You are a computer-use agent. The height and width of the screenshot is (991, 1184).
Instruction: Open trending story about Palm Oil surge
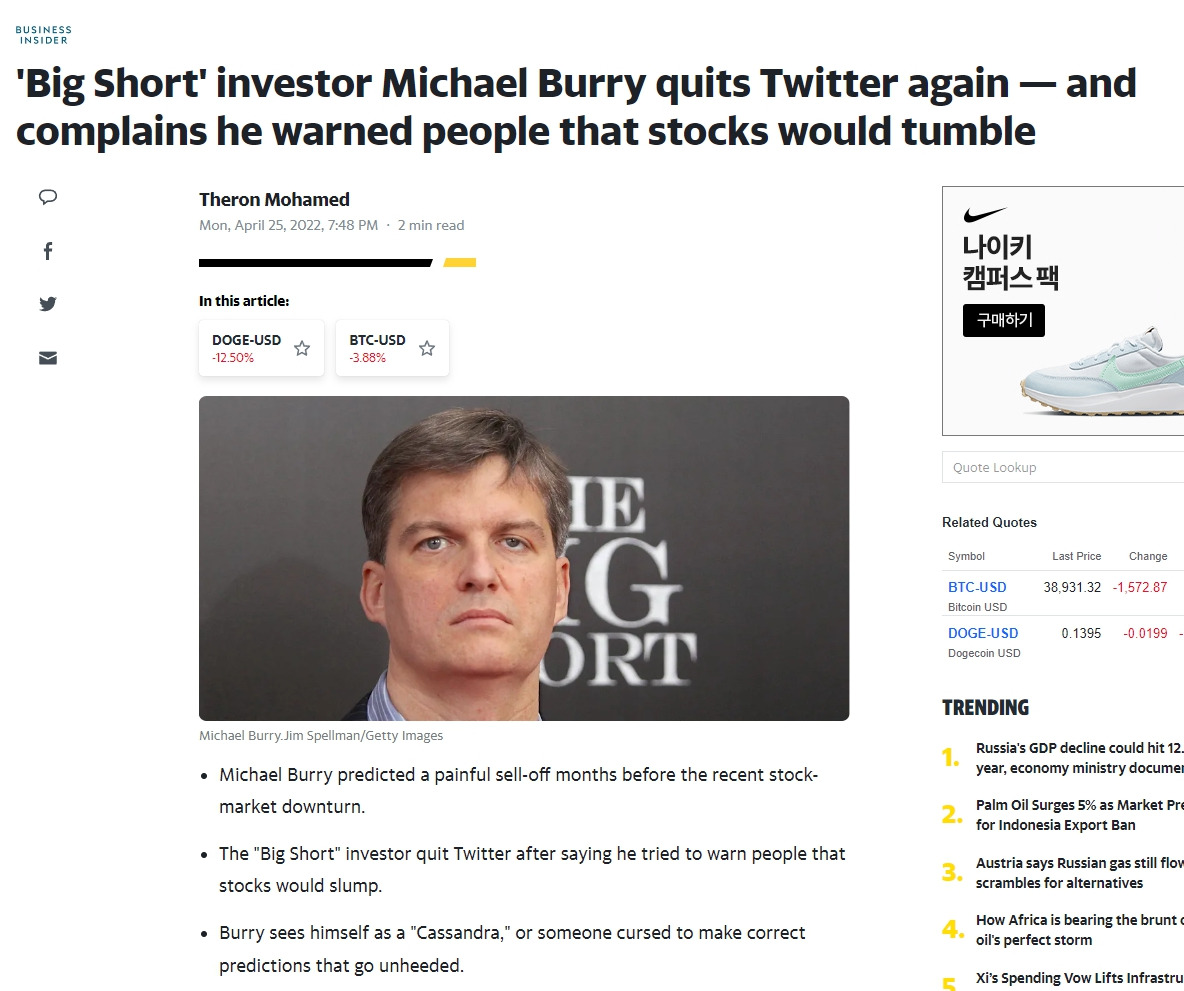click(x=1080, y=815)
